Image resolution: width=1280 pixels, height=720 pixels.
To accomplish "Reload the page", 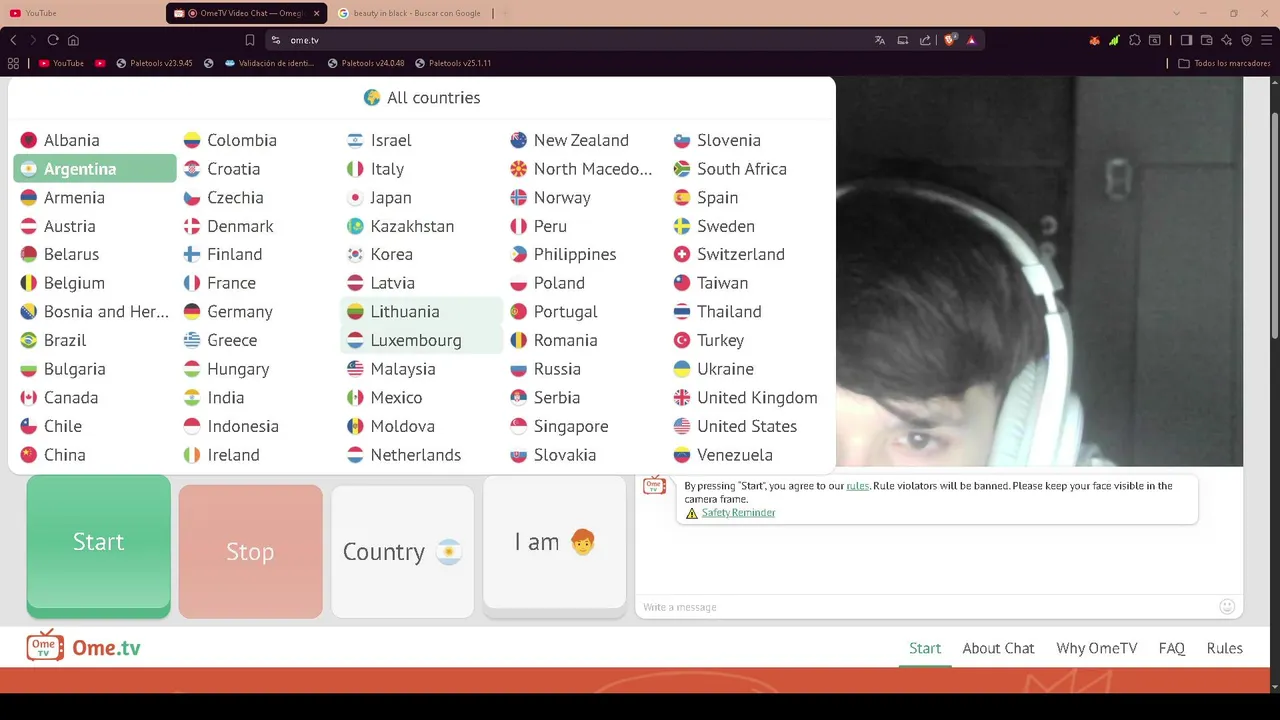I will coord(53,40).
